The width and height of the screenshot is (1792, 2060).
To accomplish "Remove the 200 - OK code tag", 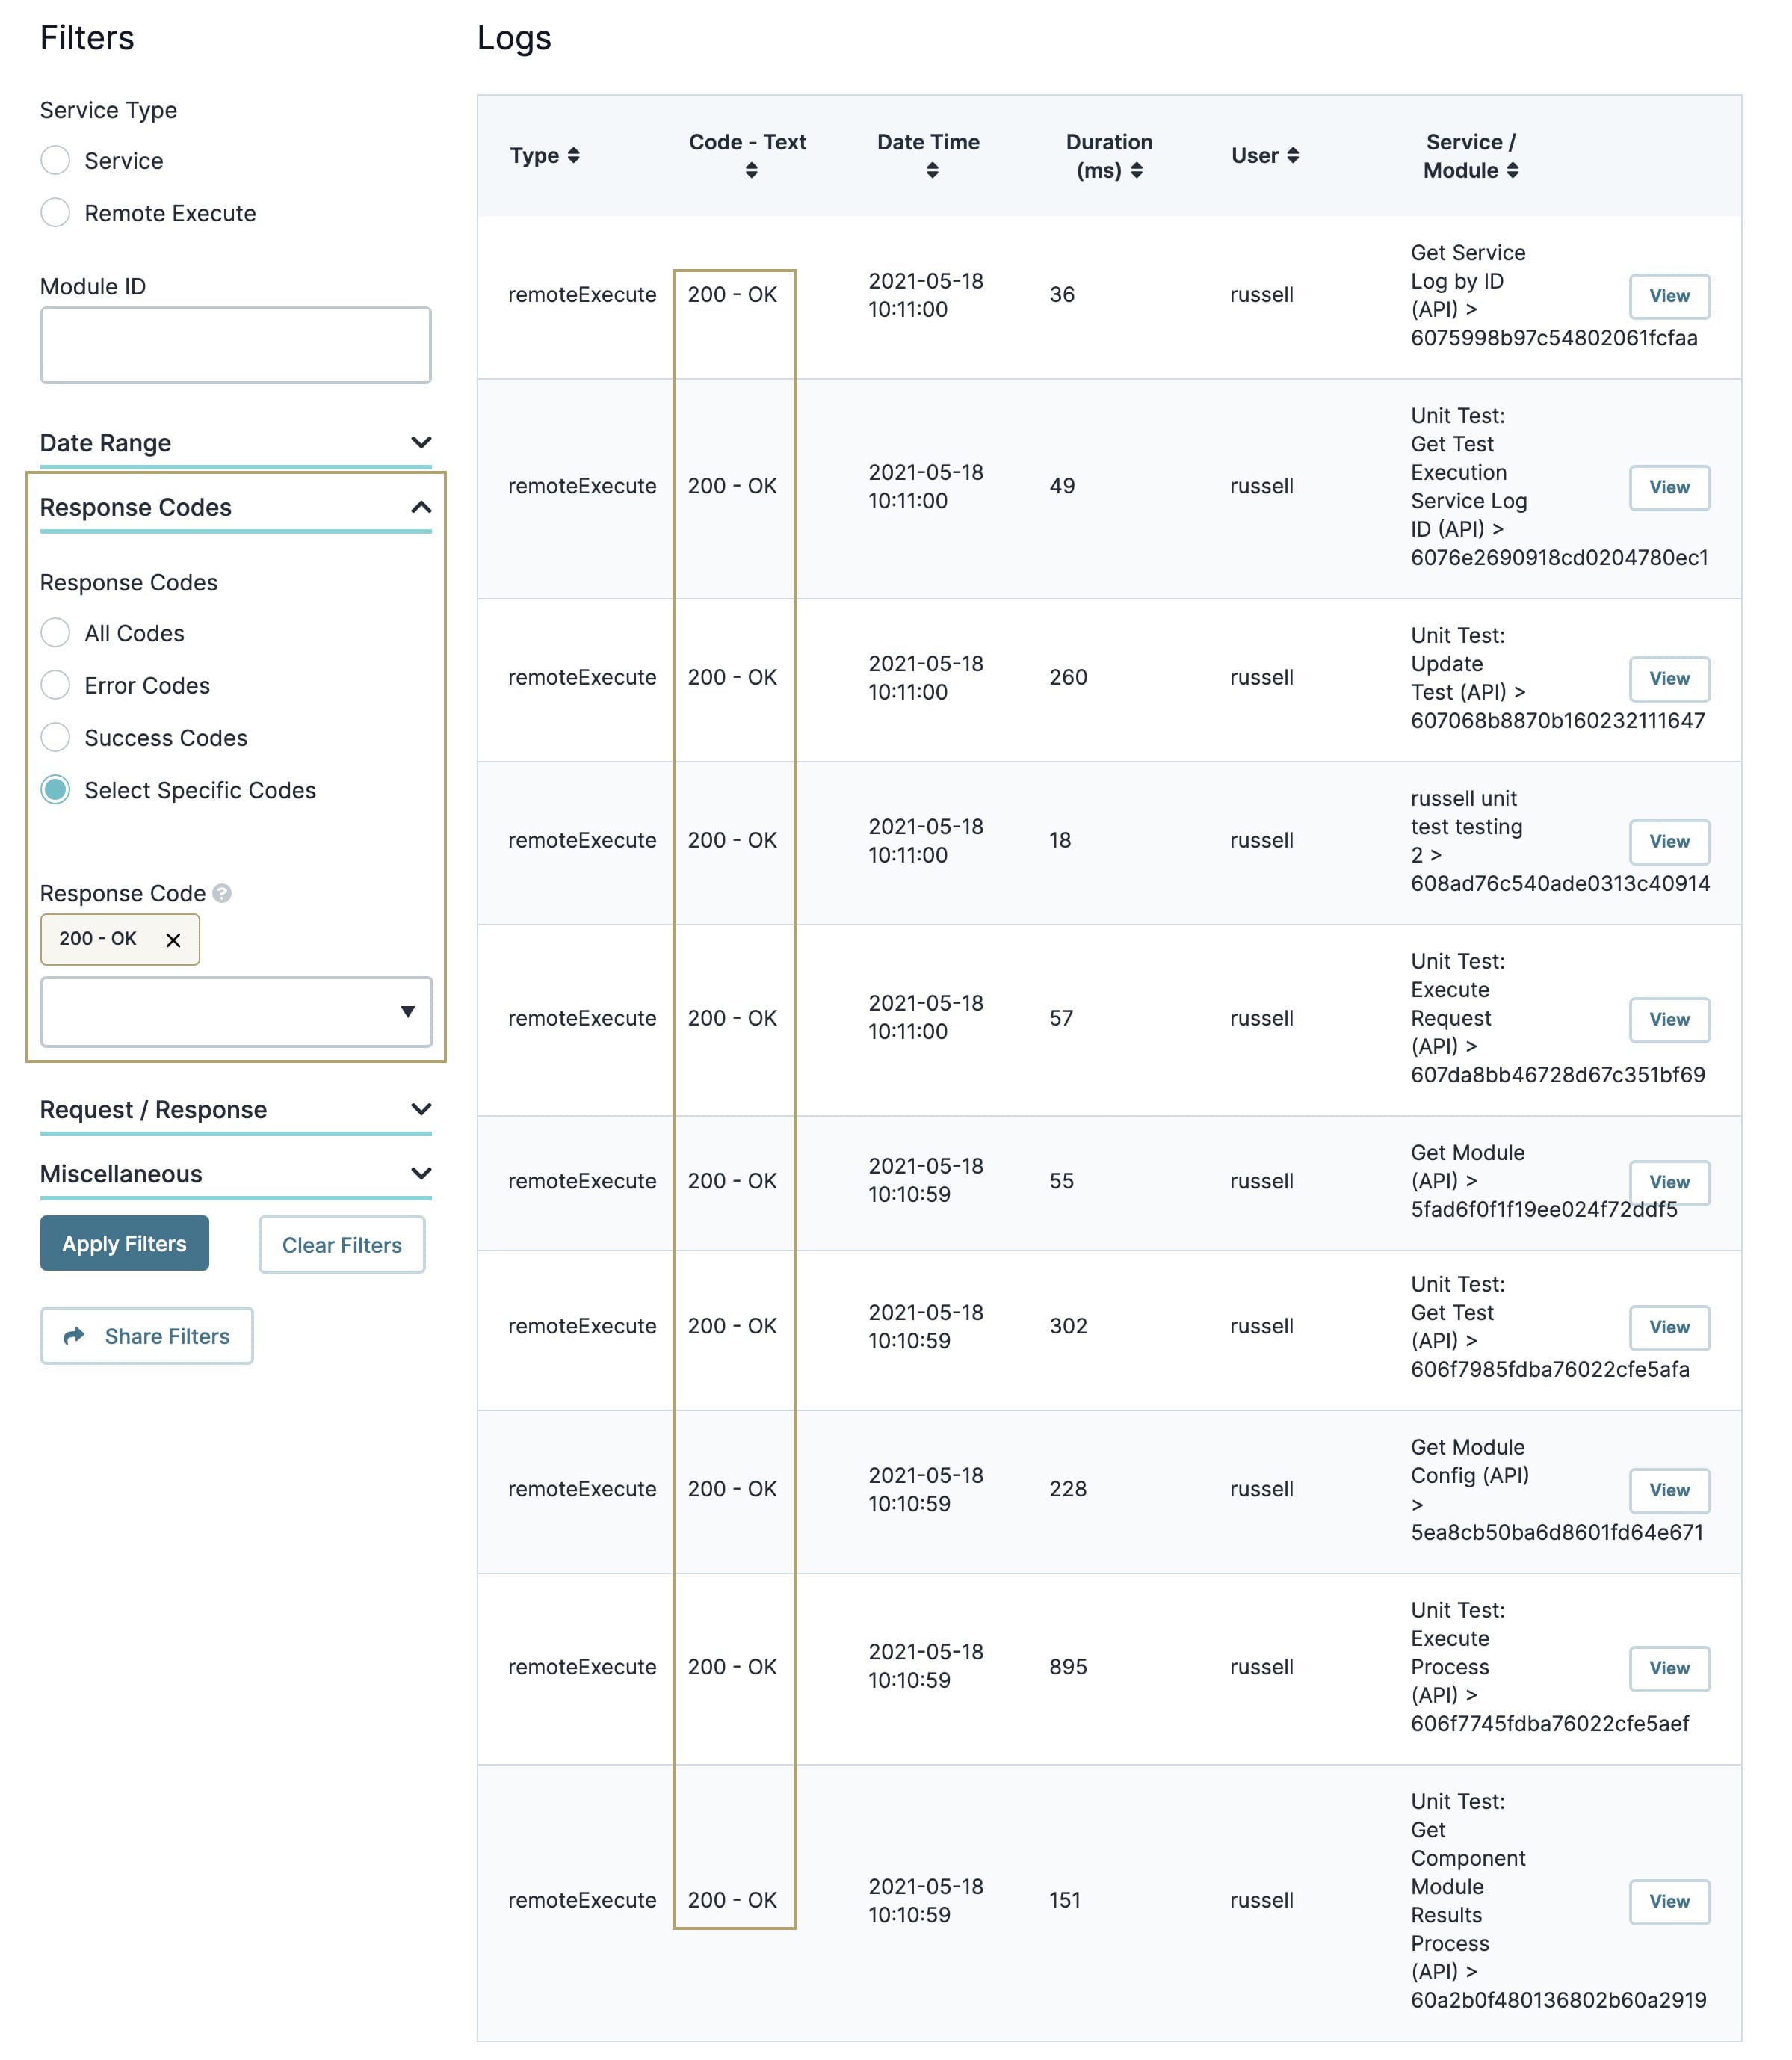I will (173, 940).
